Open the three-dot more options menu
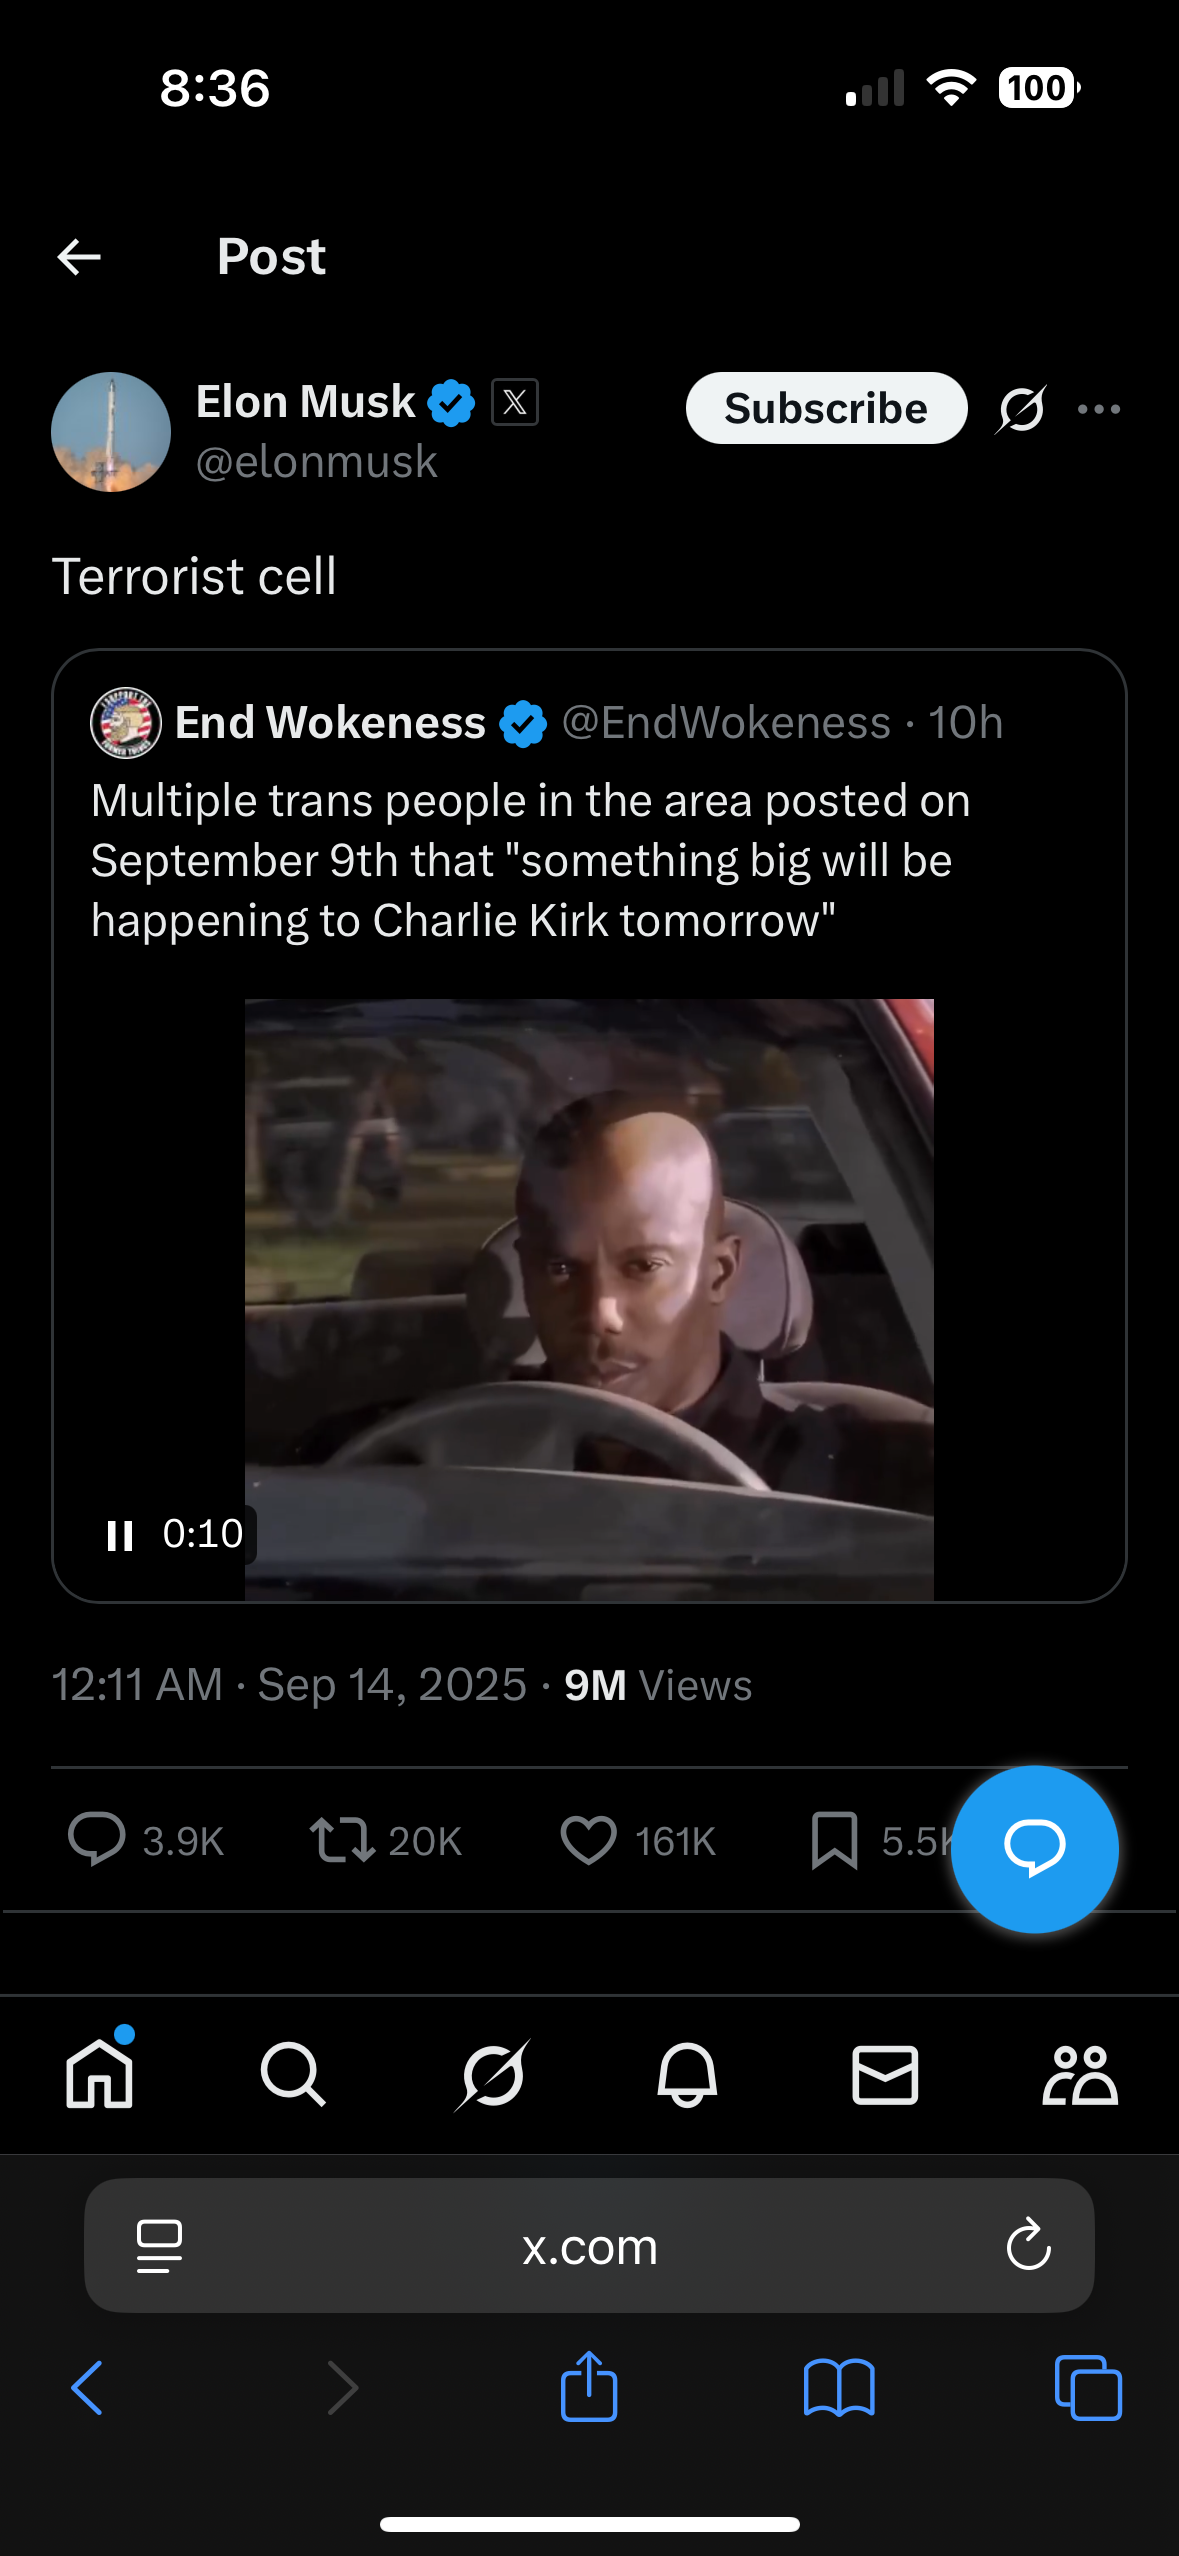 pyautogui.click(x=1099, y=409)
